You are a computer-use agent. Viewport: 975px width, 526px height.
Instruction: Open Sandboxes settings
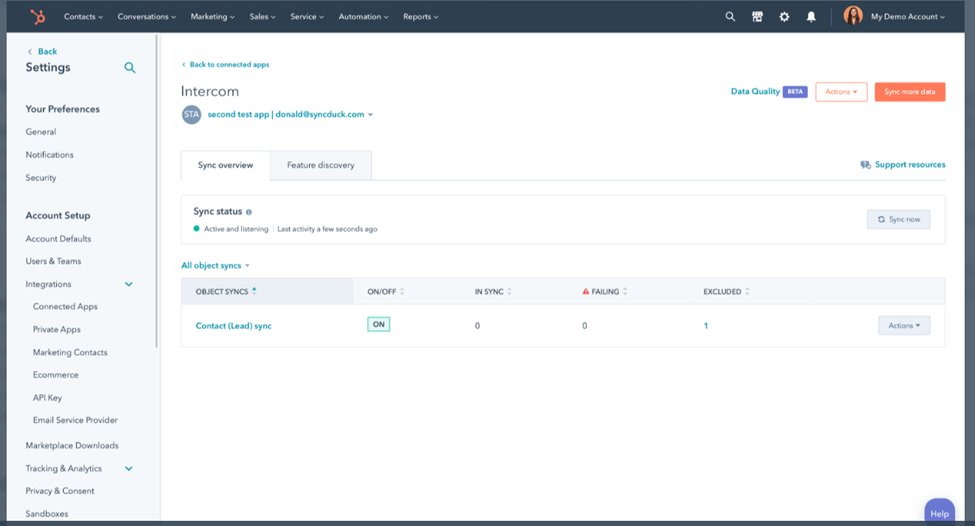tap(47, 514)
